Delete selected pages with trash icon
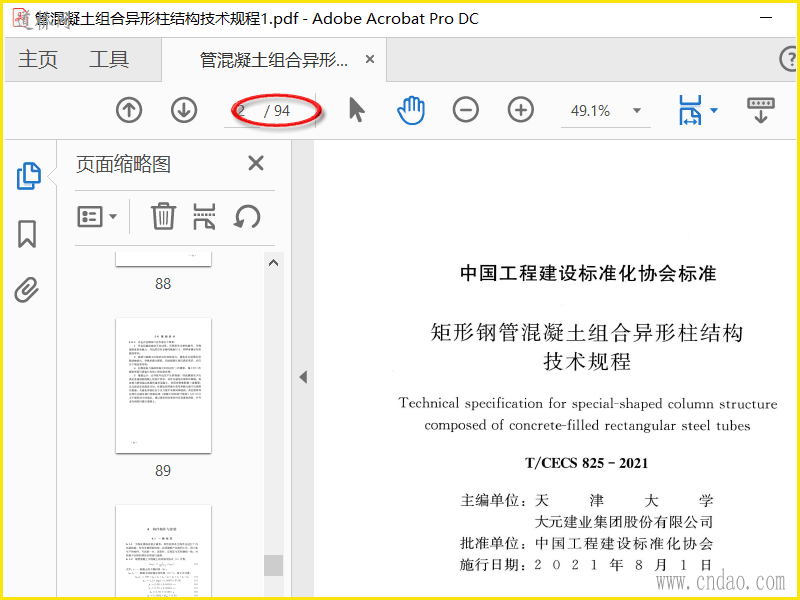Screen dimensions: 800x600 163,216
